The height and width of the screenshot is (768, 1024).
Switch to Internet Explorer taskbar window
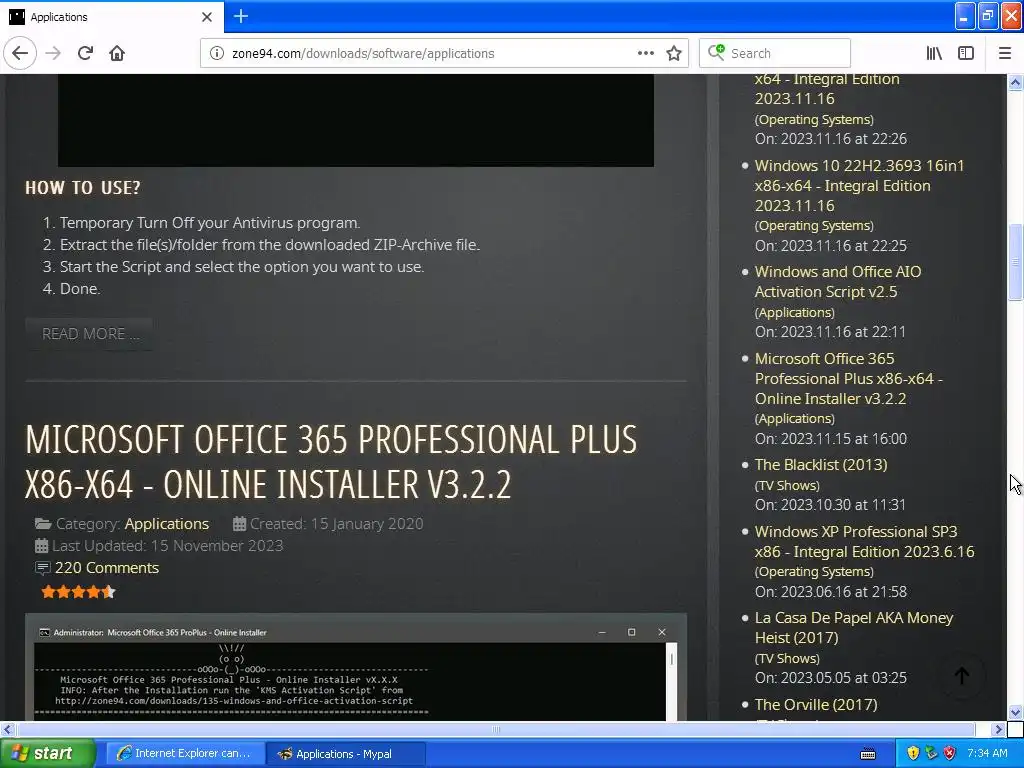(185, 753)
